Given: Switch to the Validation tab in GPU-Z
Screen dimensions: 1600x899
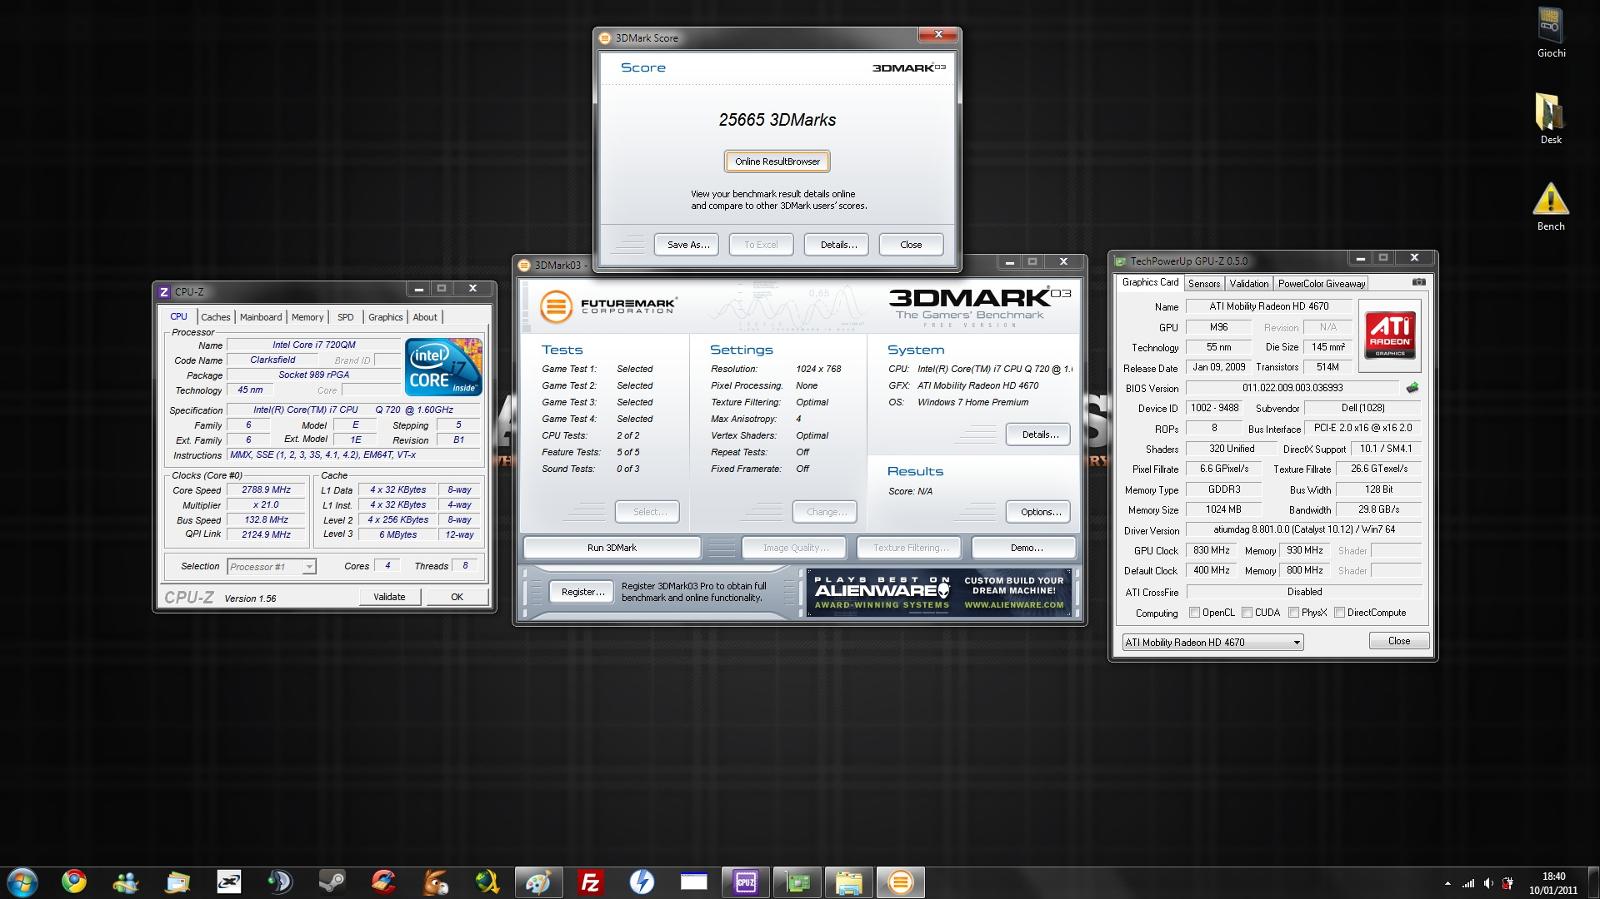Looking at the screenshot, I should 1249,283.
